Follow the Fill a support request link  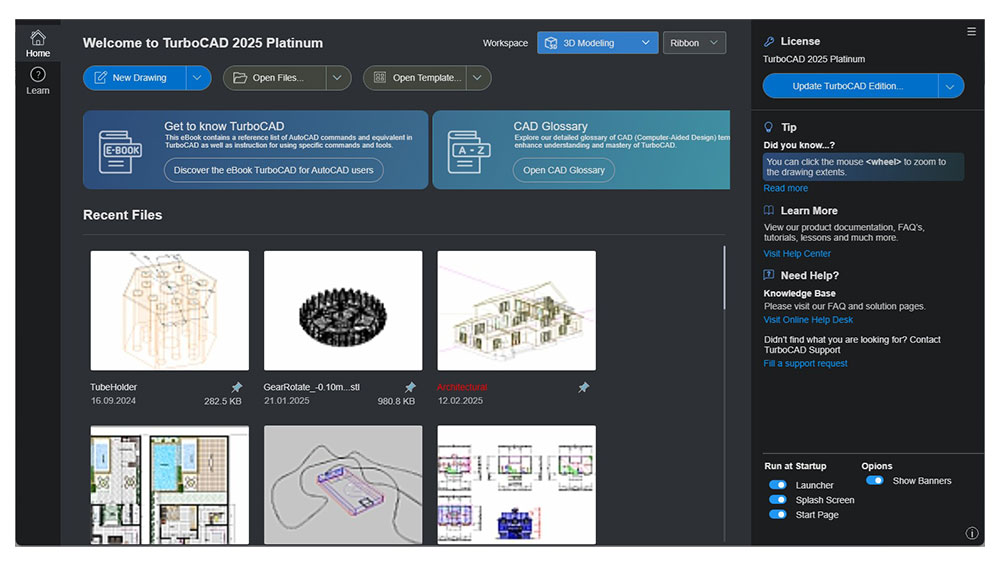[805, 363]
